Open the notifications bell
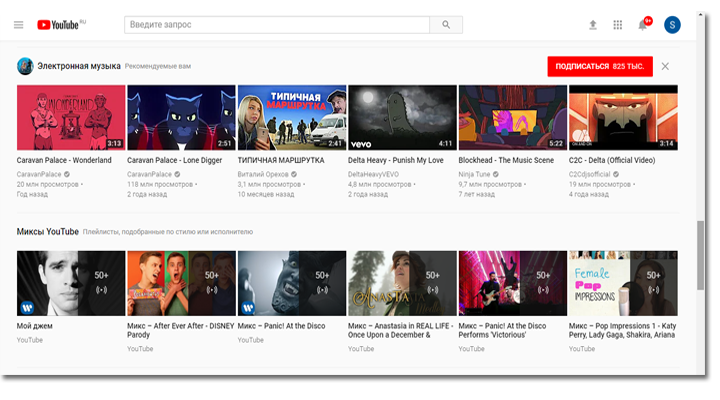 click(x=643, y=25)
